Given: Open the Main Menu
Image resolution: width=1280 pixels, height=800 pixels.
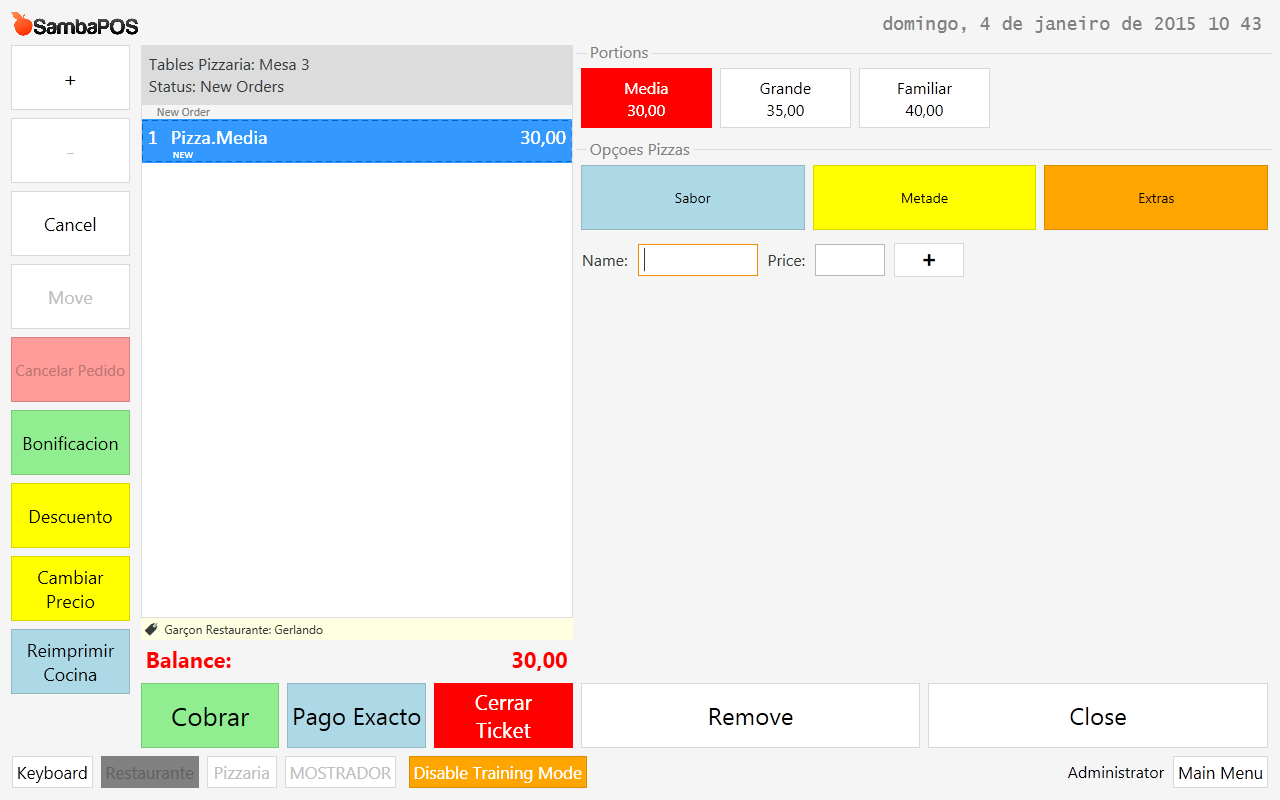Looking at the screenshot, I should click(x=1220, y=773).
